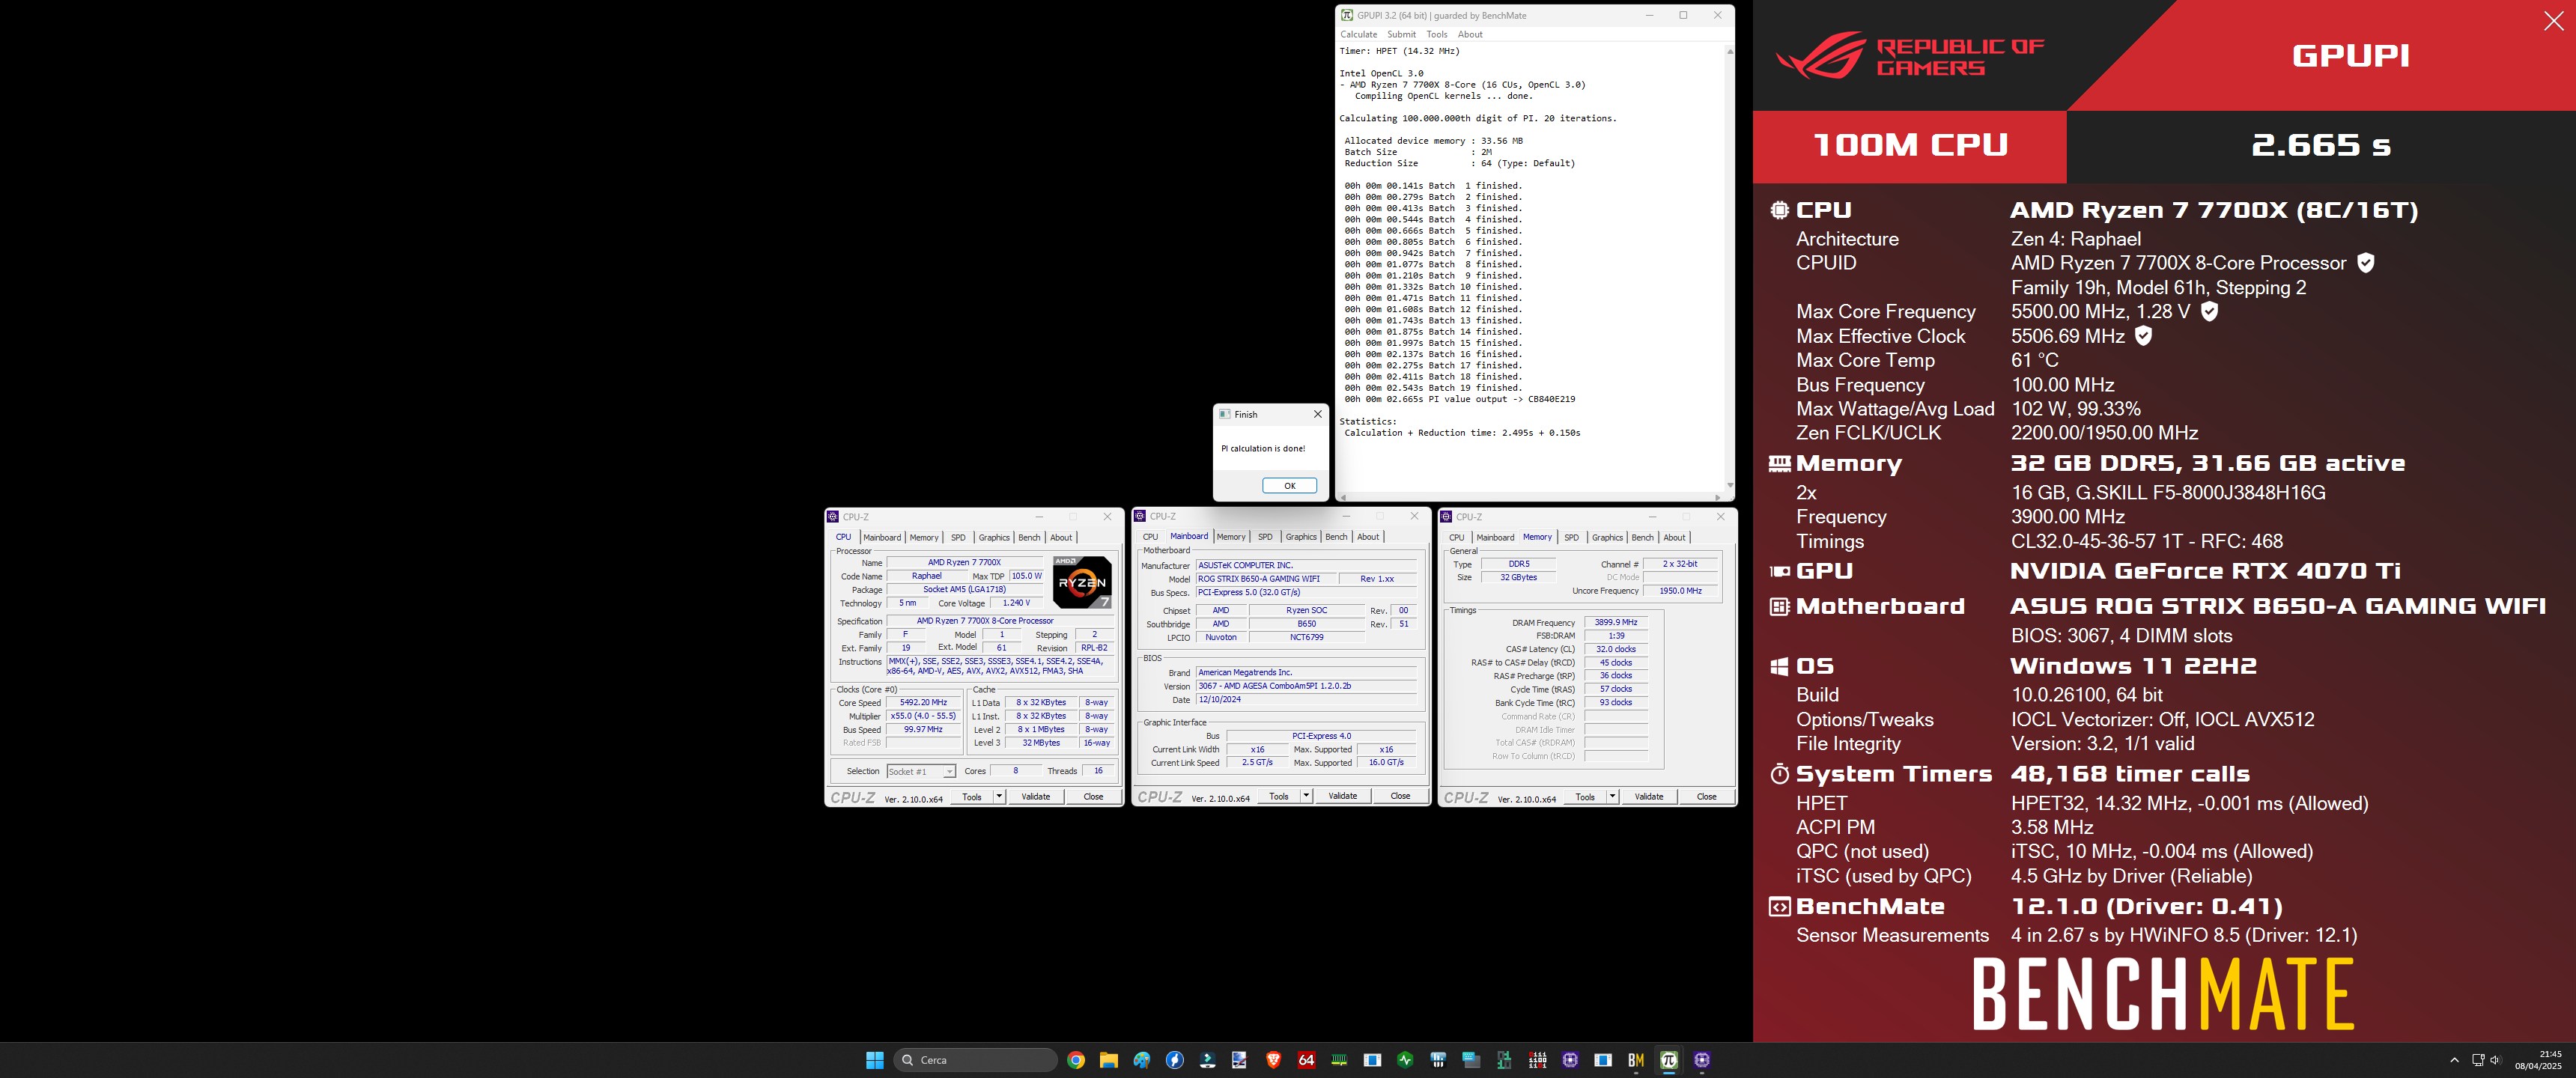Click the Core Speed value 5492.20 MHz
The image size is (2576, 1078).
tap(923, 702)
